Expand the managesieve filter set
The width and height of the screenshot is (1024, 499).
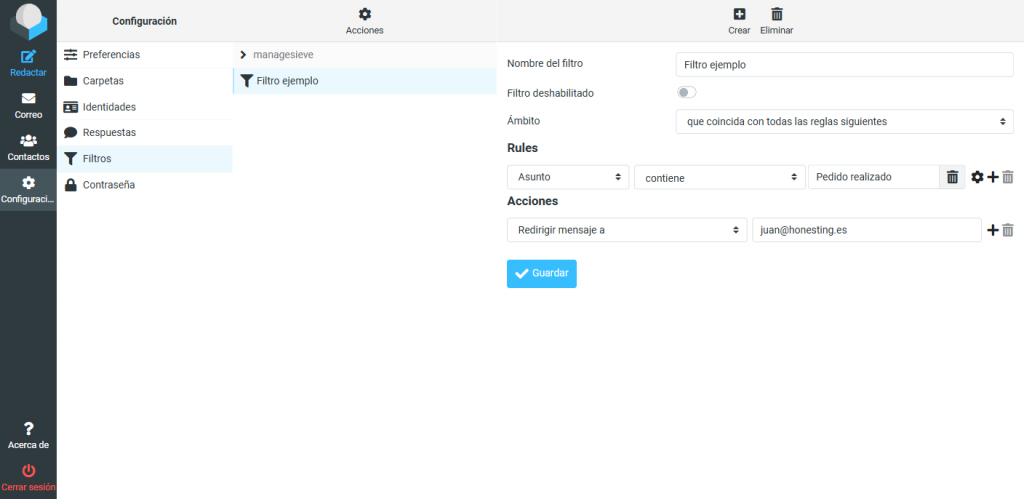[243, 54]
